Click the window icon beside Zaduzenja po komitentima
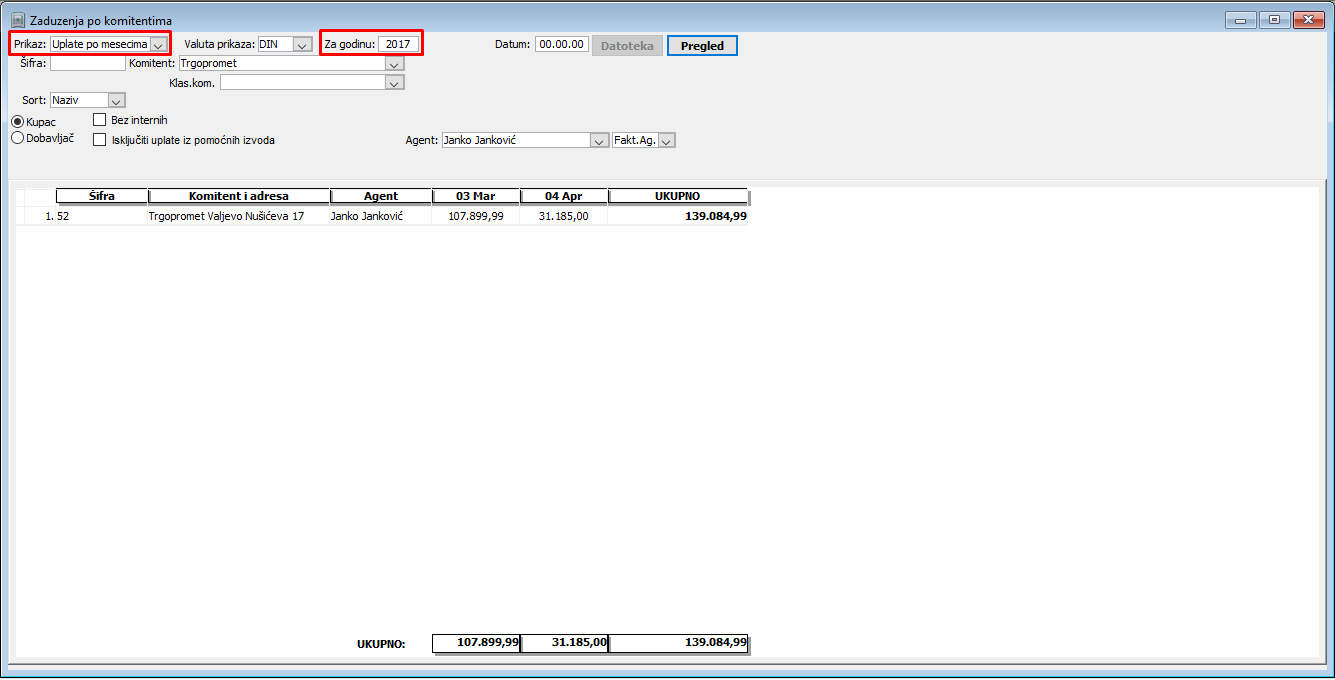 [17, 20]
